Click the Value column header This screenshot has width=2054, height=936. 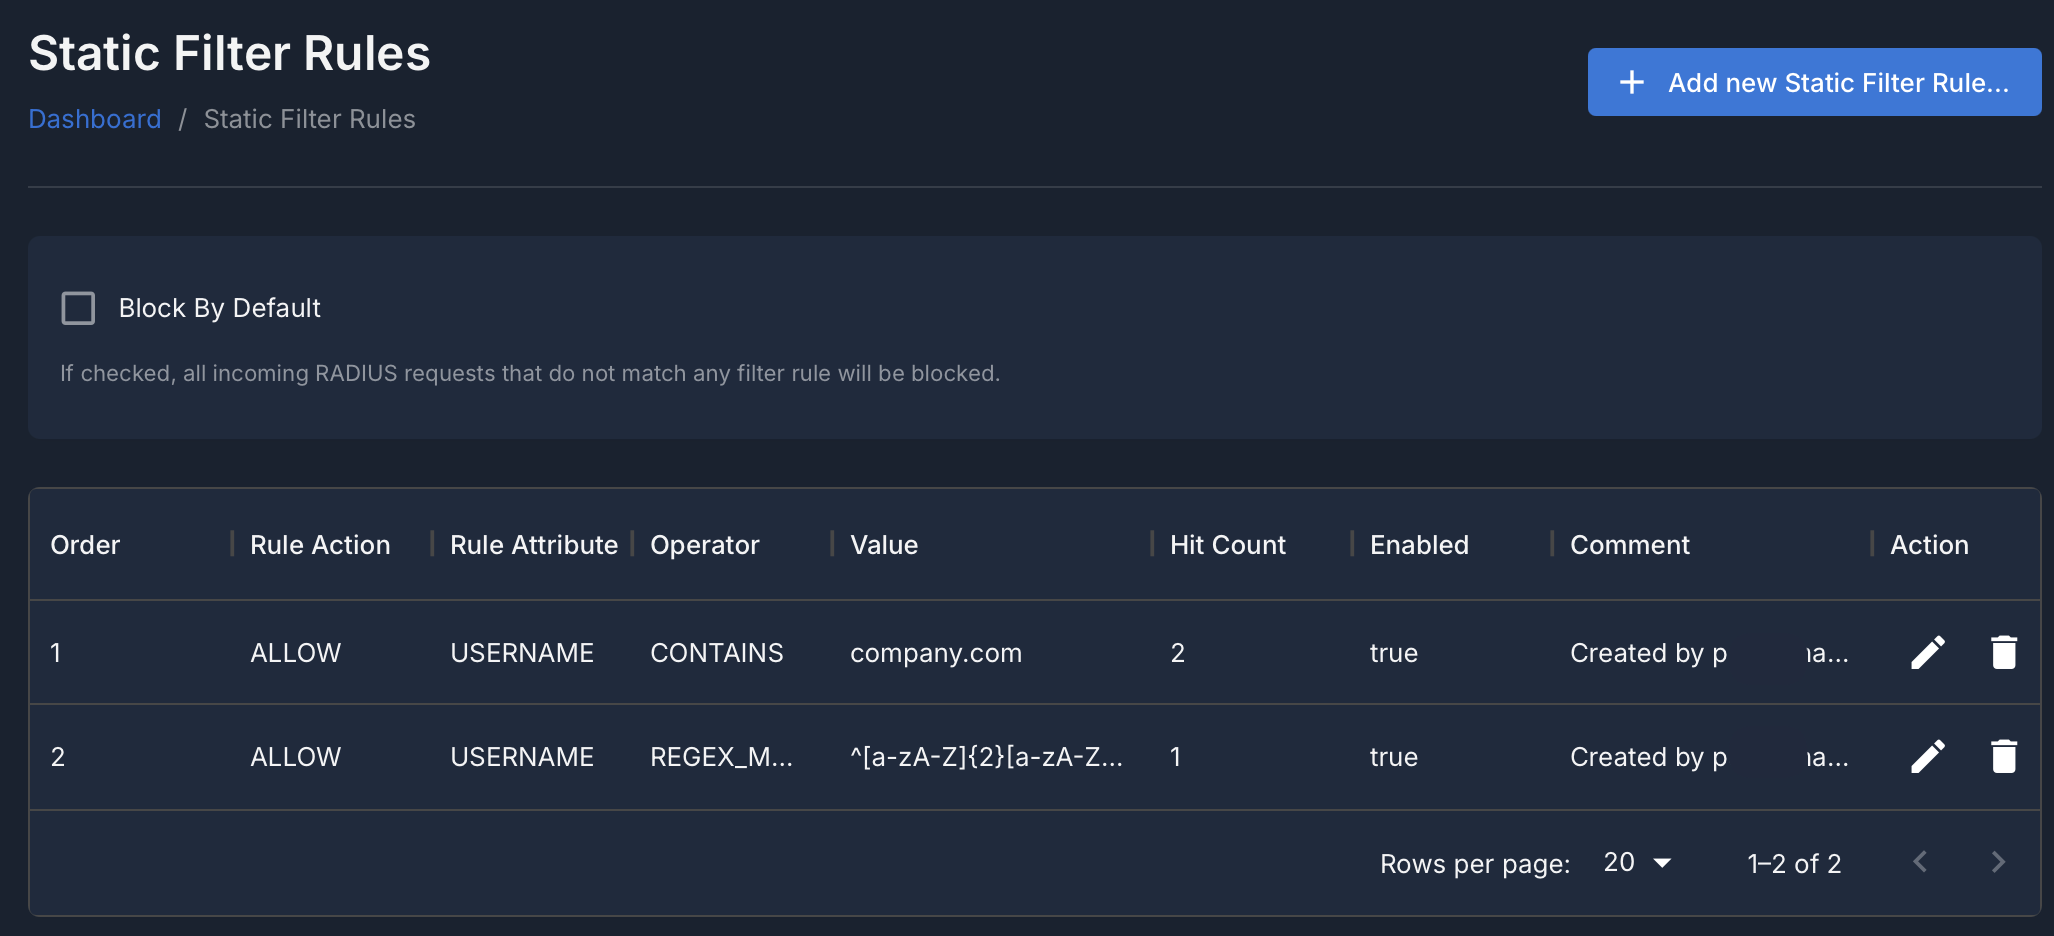(x=884, y=545)
